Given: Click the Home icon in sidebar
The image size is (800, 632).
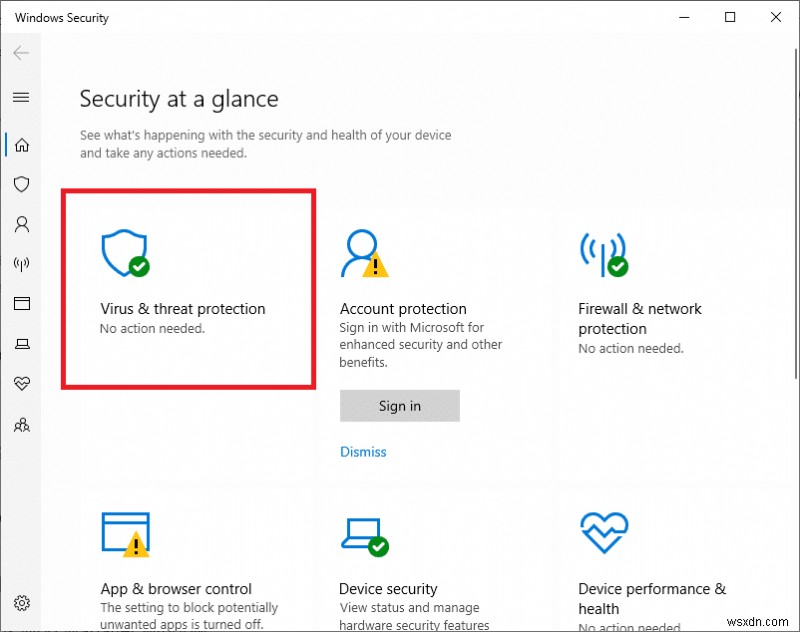Looking at the screenshot, I should point(21,145).
